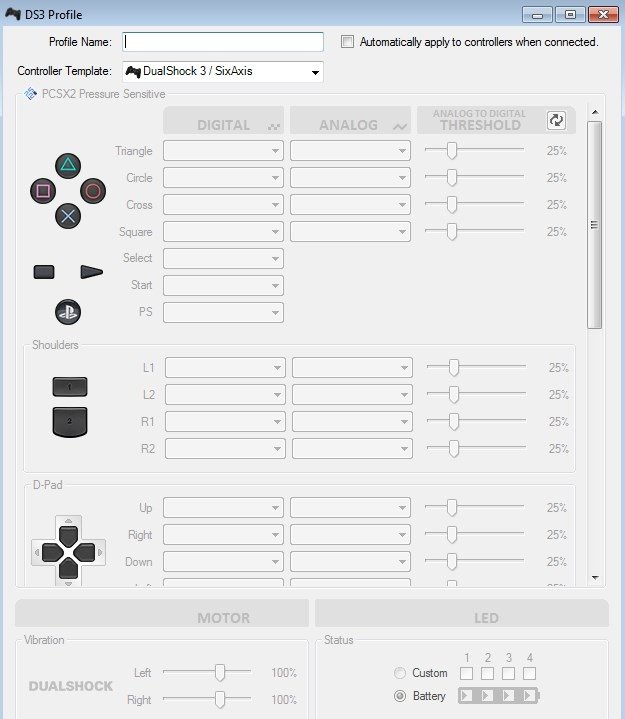Open R1 digital mapping dropdown
Image resolution: width=625 pixels, height=719 pixels.
click(x=225, y=421)
